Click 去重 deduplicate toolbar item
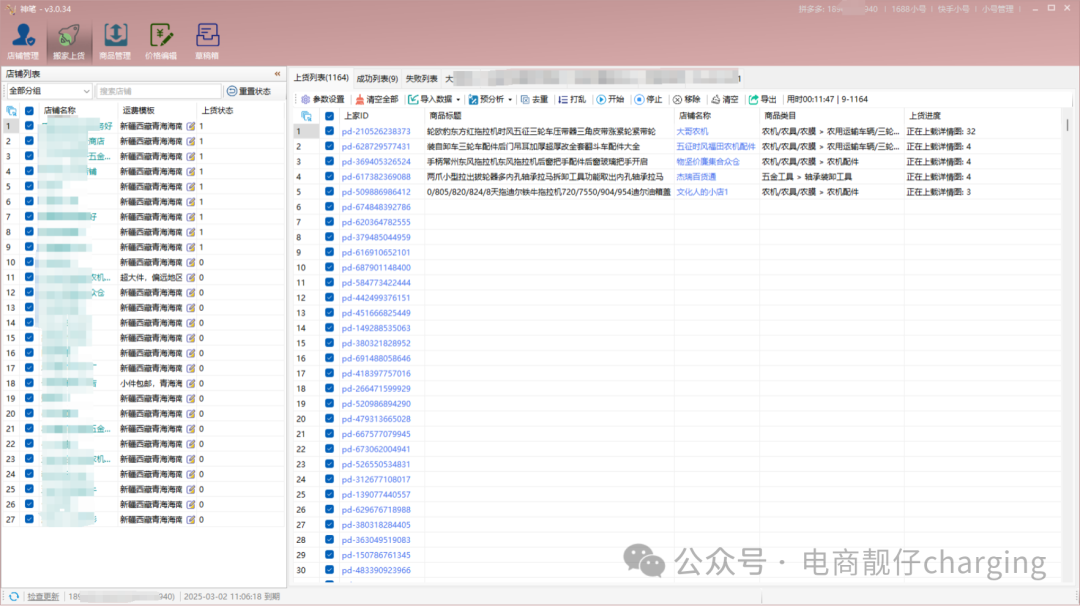 click(534, 99)
